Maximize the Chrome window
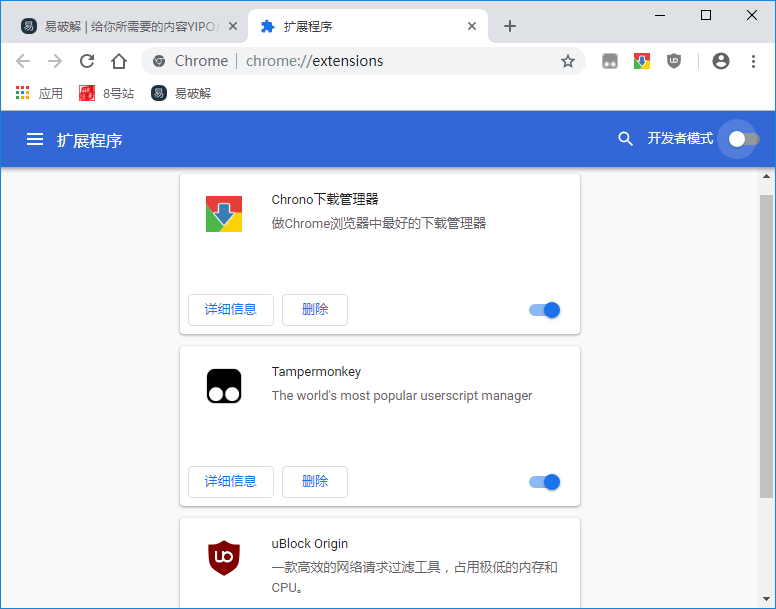Screen dimensions: 776x609 tap(706, 15)
